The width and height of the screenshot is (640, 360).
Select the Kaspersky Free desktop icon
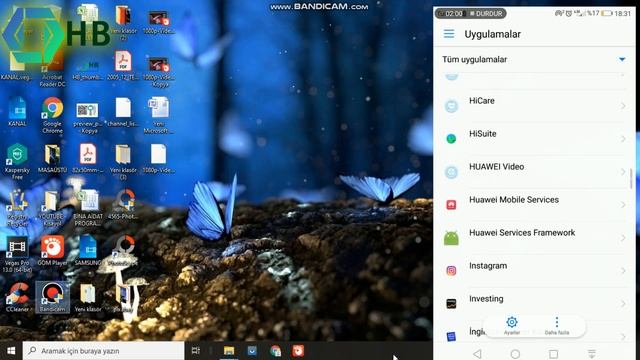[x=17, y=162]
